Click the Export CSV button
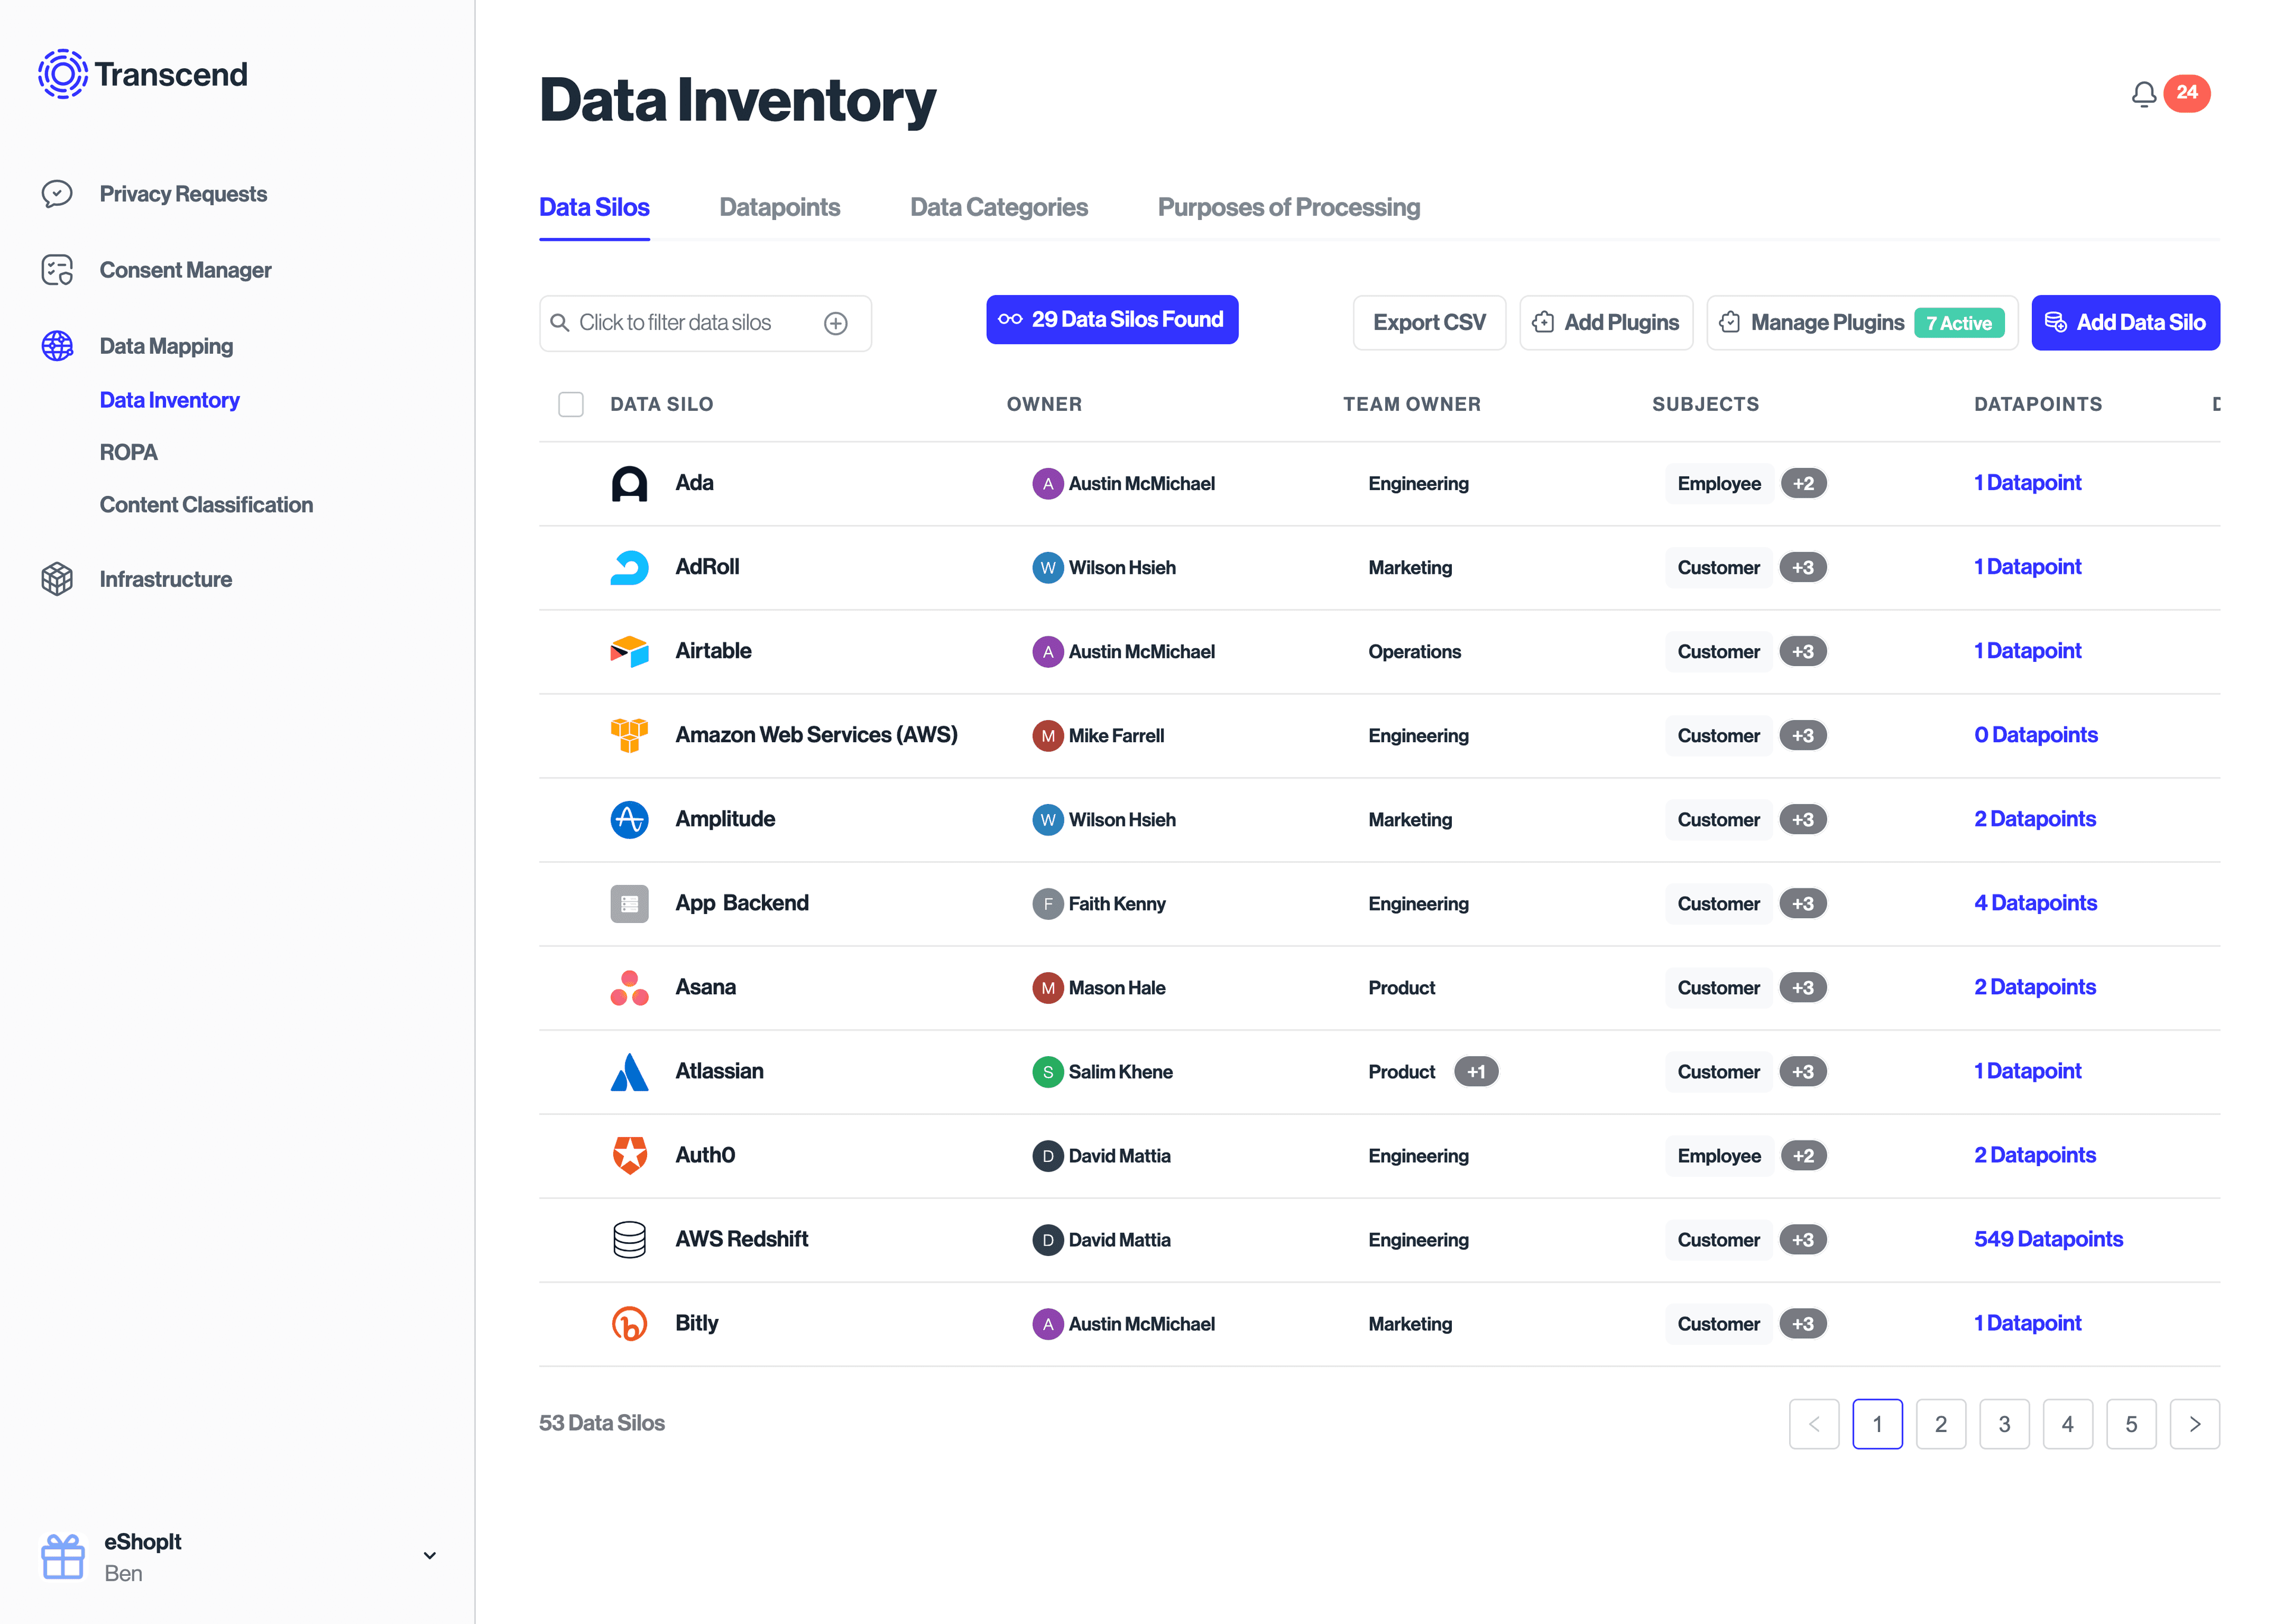2284x1624 pixels. tap(1429, 323)
